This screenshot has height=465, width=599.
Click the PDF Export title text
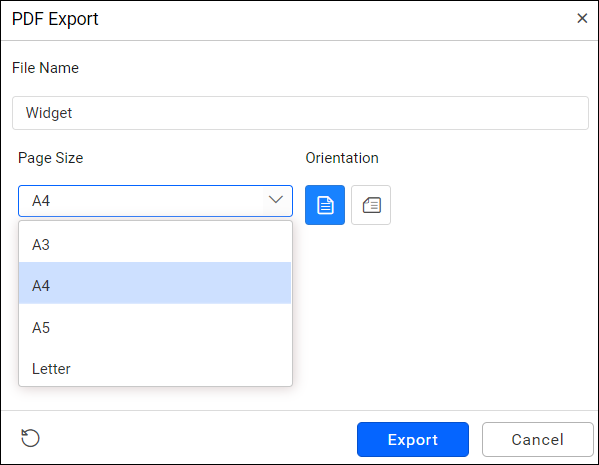[55, 19]
